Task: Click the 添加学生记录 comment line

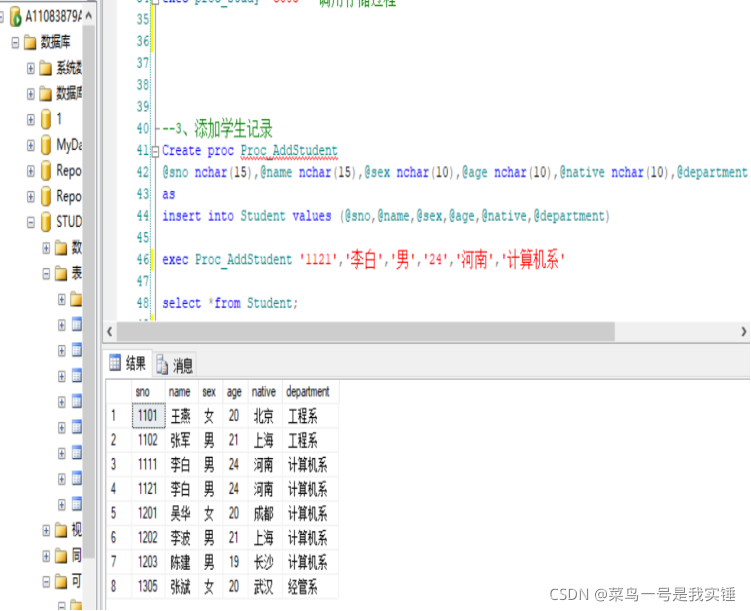Action: point(217,129)
